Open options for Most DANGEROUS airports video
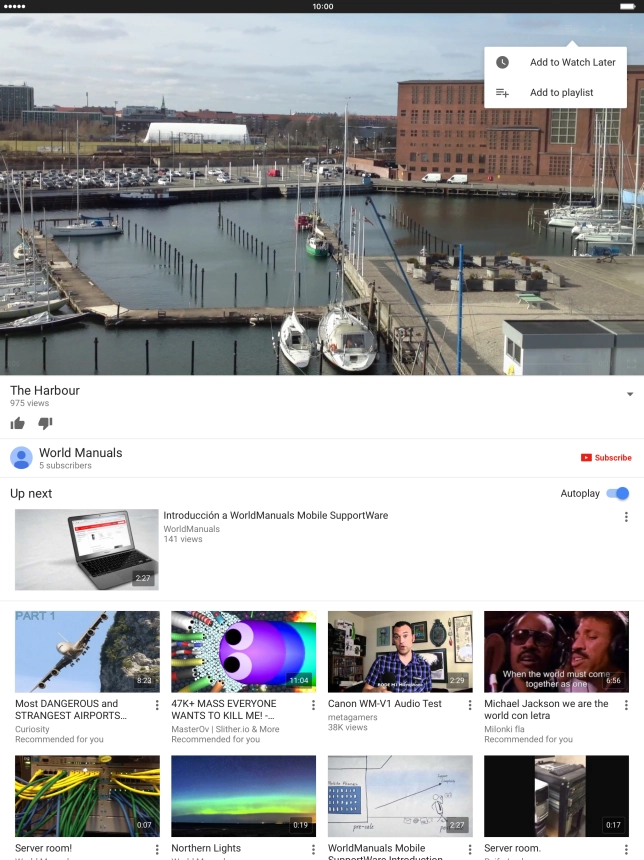The width and height of the screenshot is (644, 860). pos(157,705)
